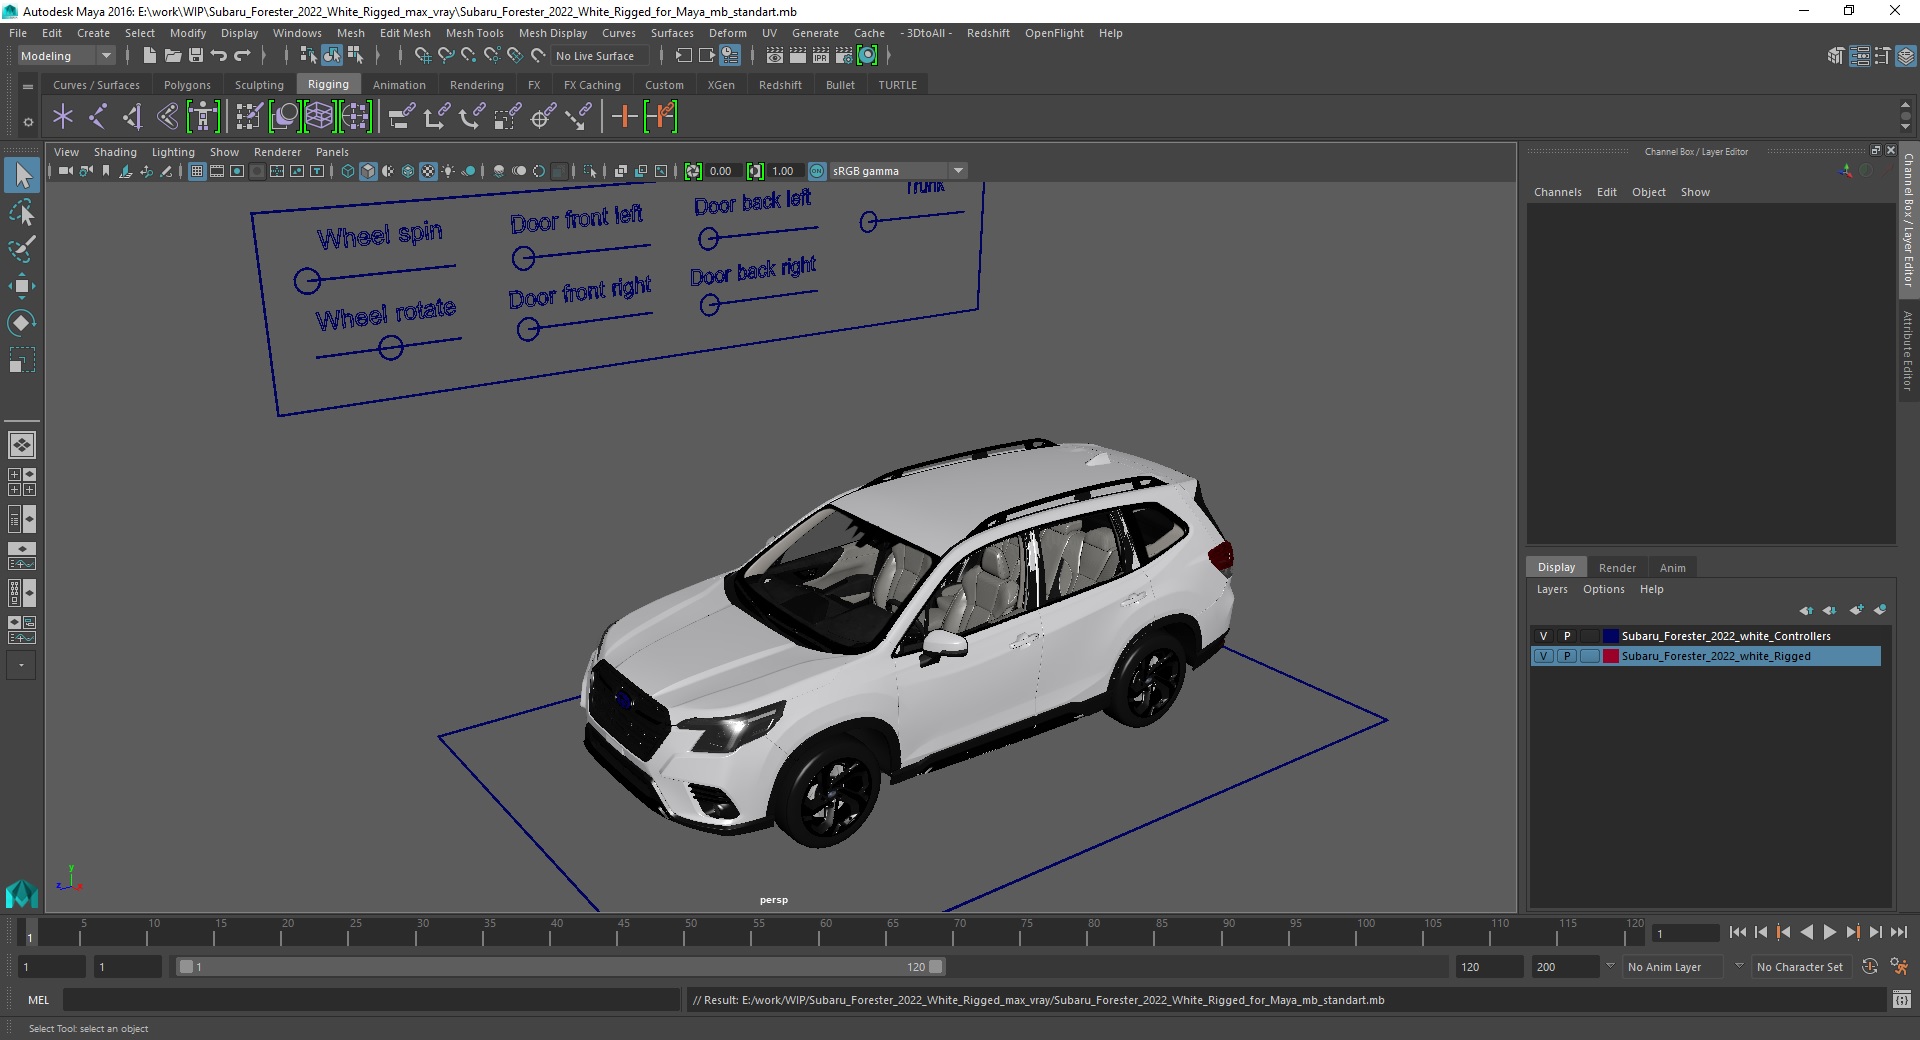The width and height of the screenshot is (1920, 1040).
Task: Choose the Move tool in the toolbox
Action: click(x=21, y=286)
